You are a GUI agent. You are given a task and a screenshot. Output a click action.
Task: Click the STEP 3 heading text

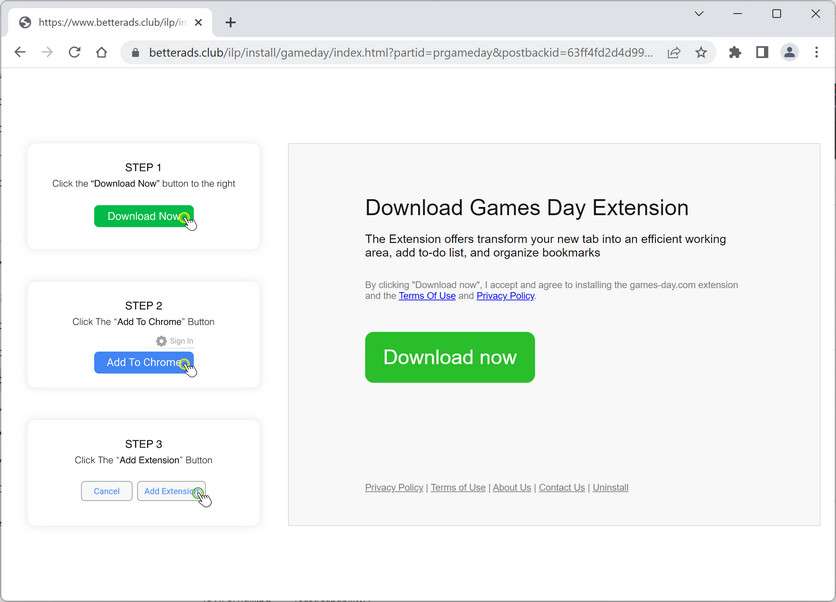point(143,444)
